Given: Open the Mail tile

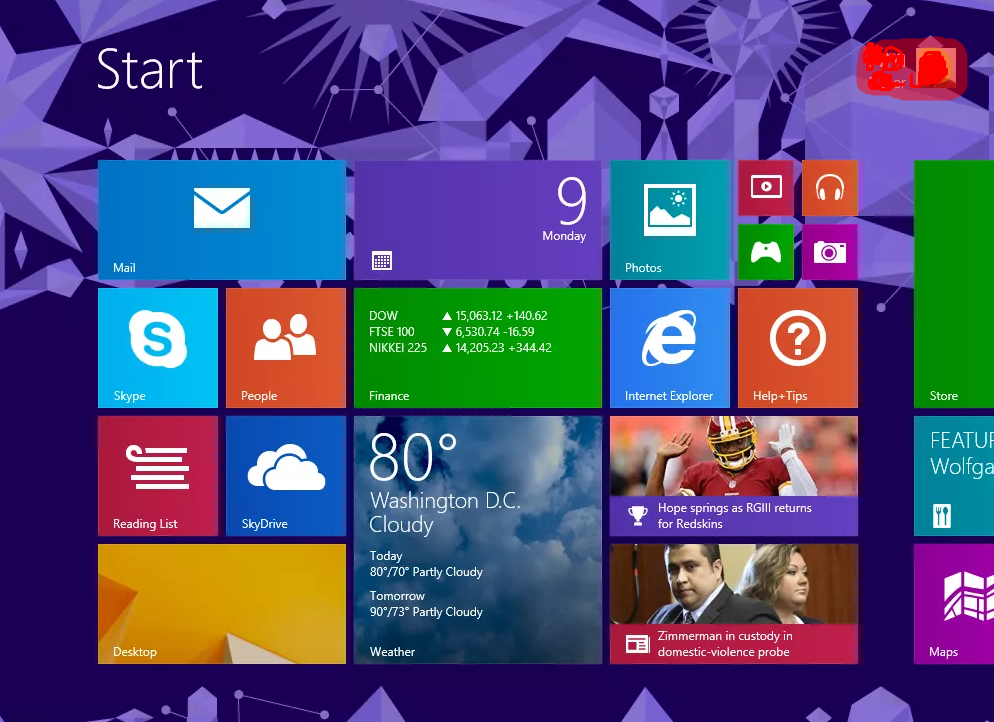Looking at the screenshot, I should click(222, 220).
